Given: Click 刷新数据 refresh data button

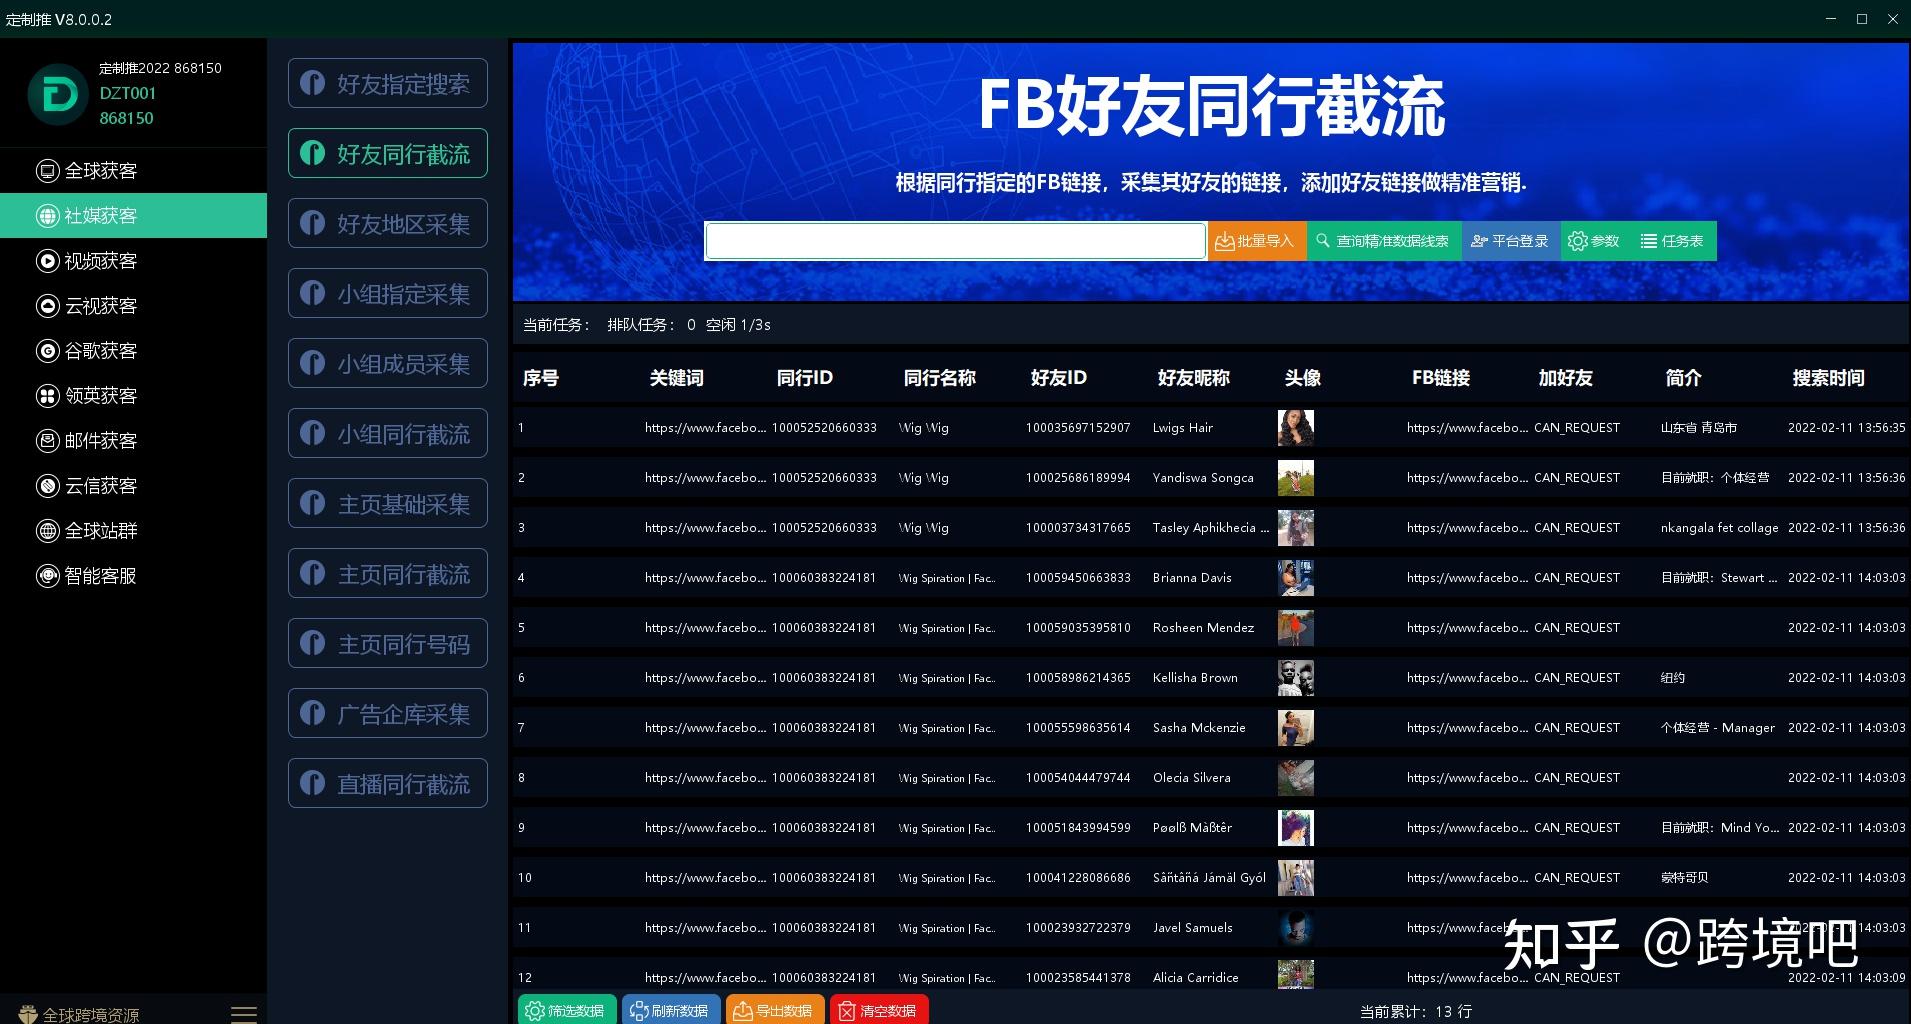Looking at the screenshot, I should (x=671, y=1011).
